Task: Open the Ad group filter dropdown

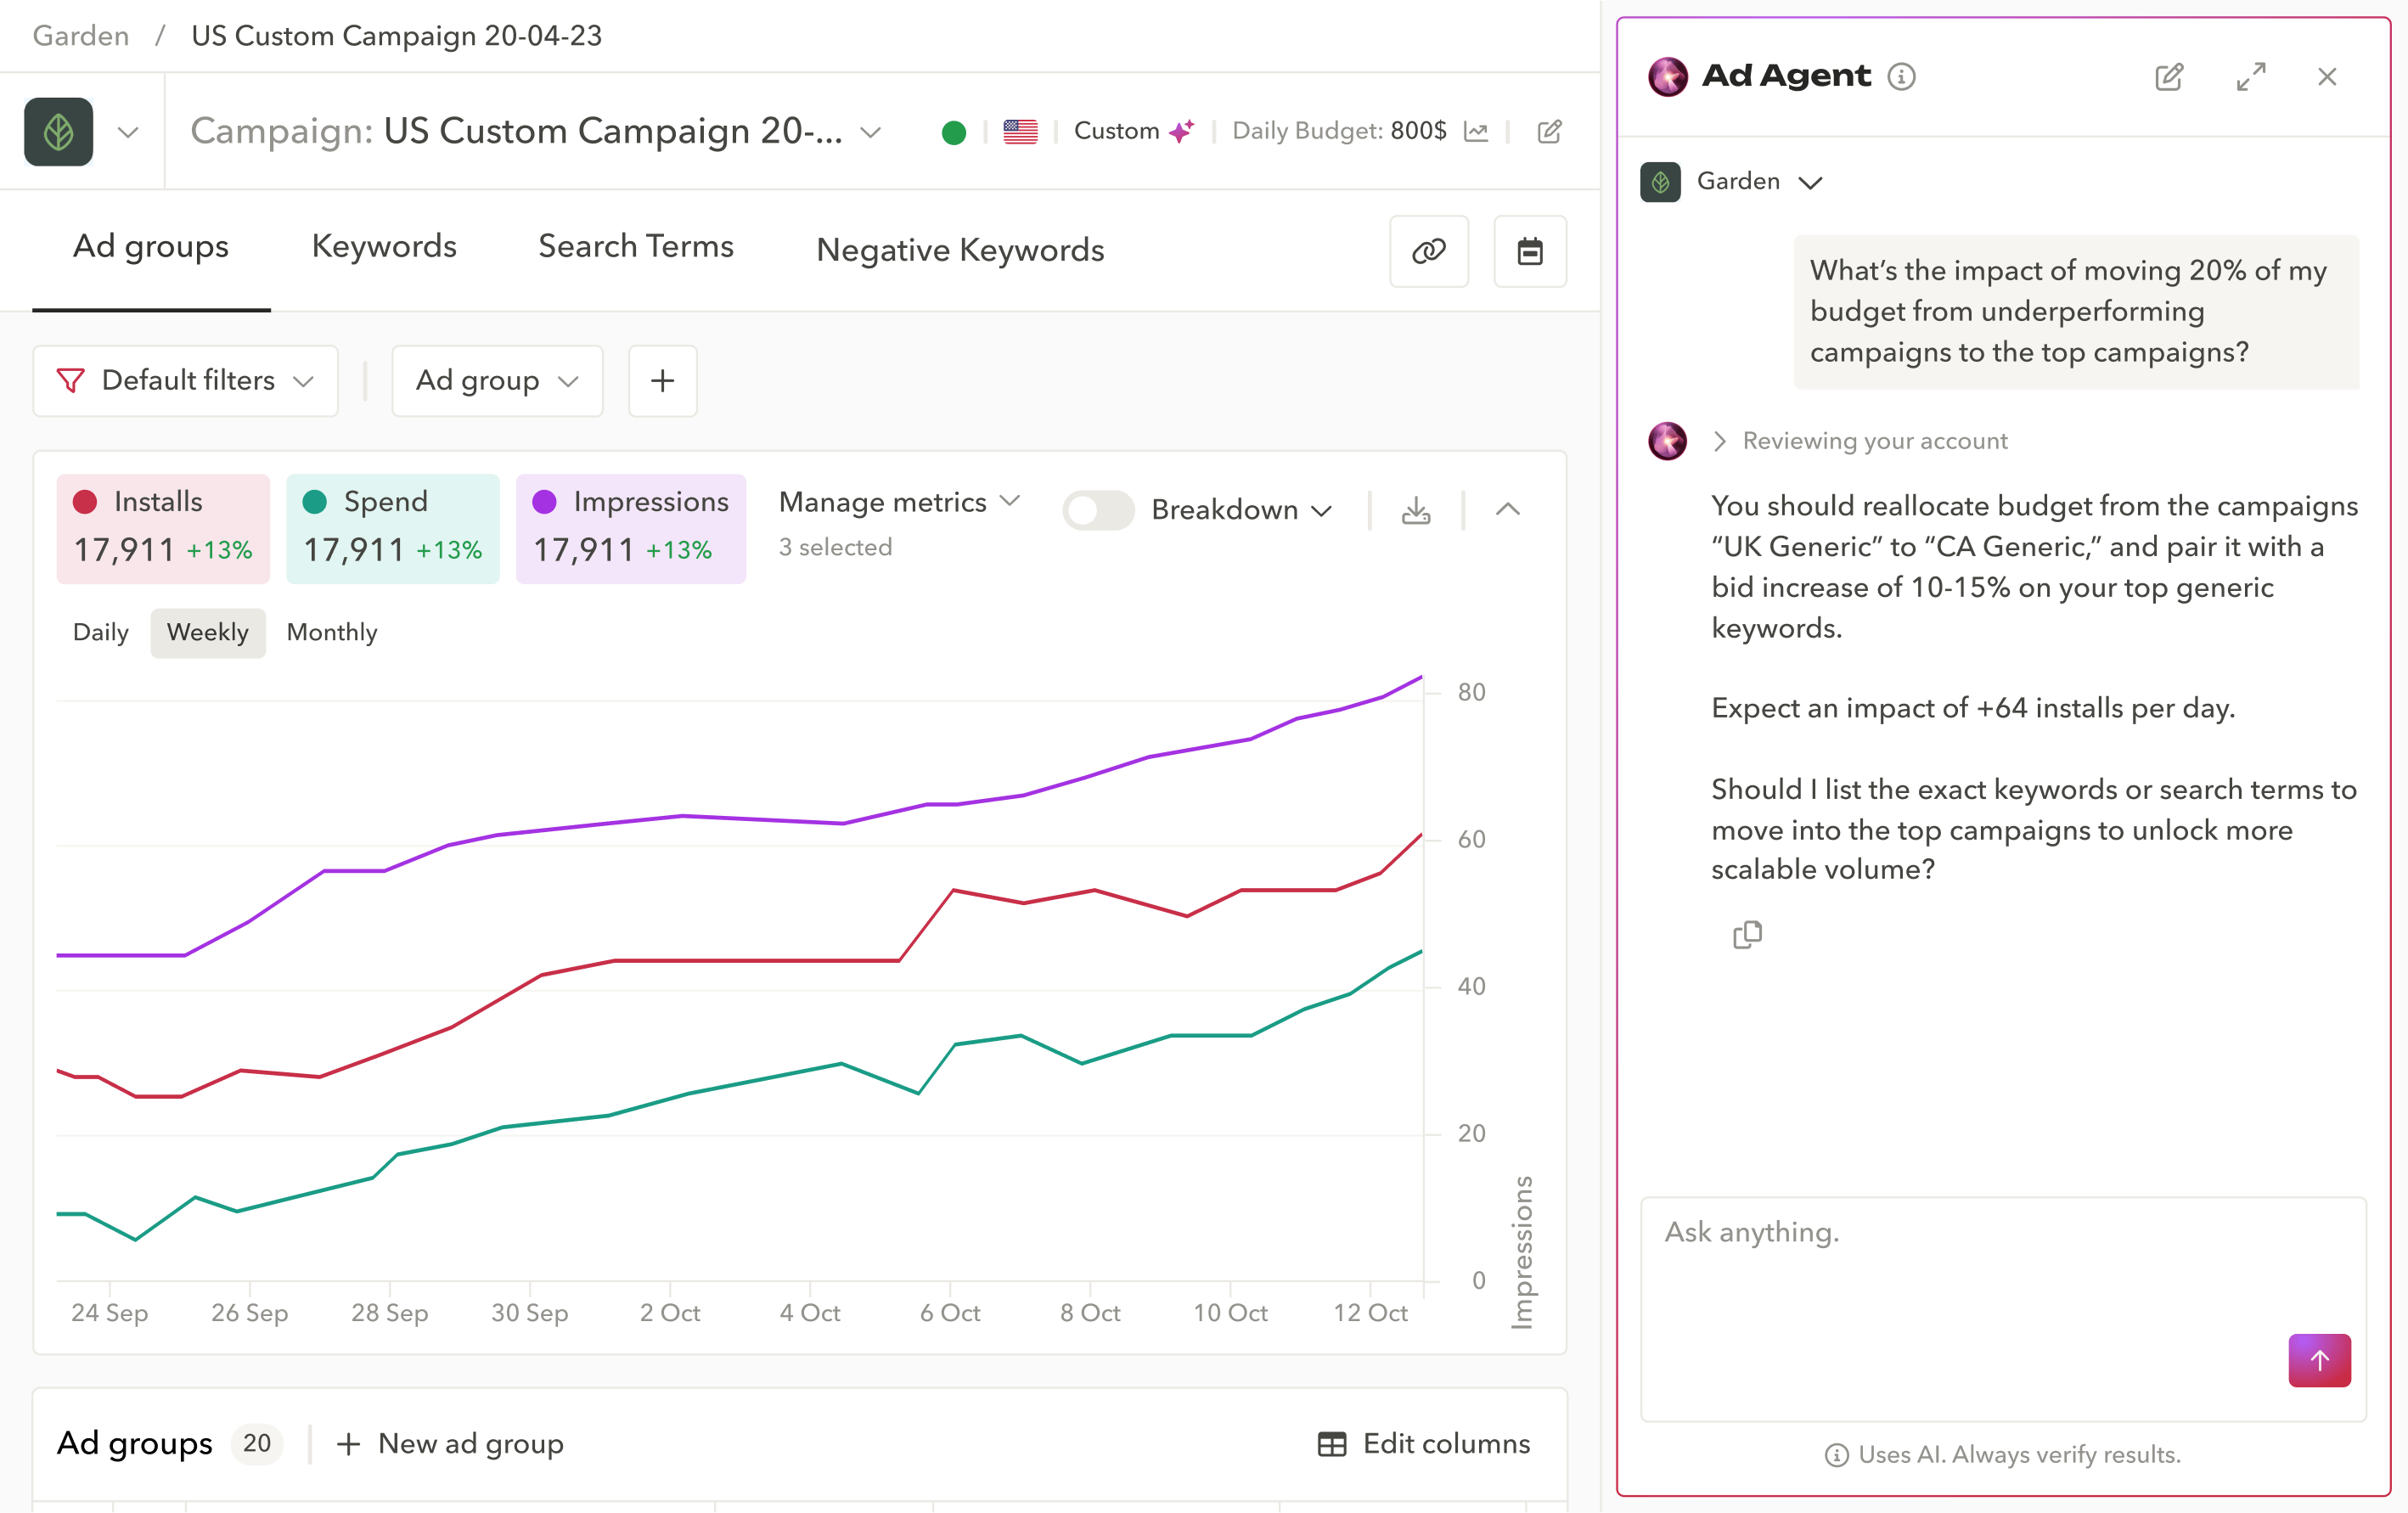Action: 496,381
